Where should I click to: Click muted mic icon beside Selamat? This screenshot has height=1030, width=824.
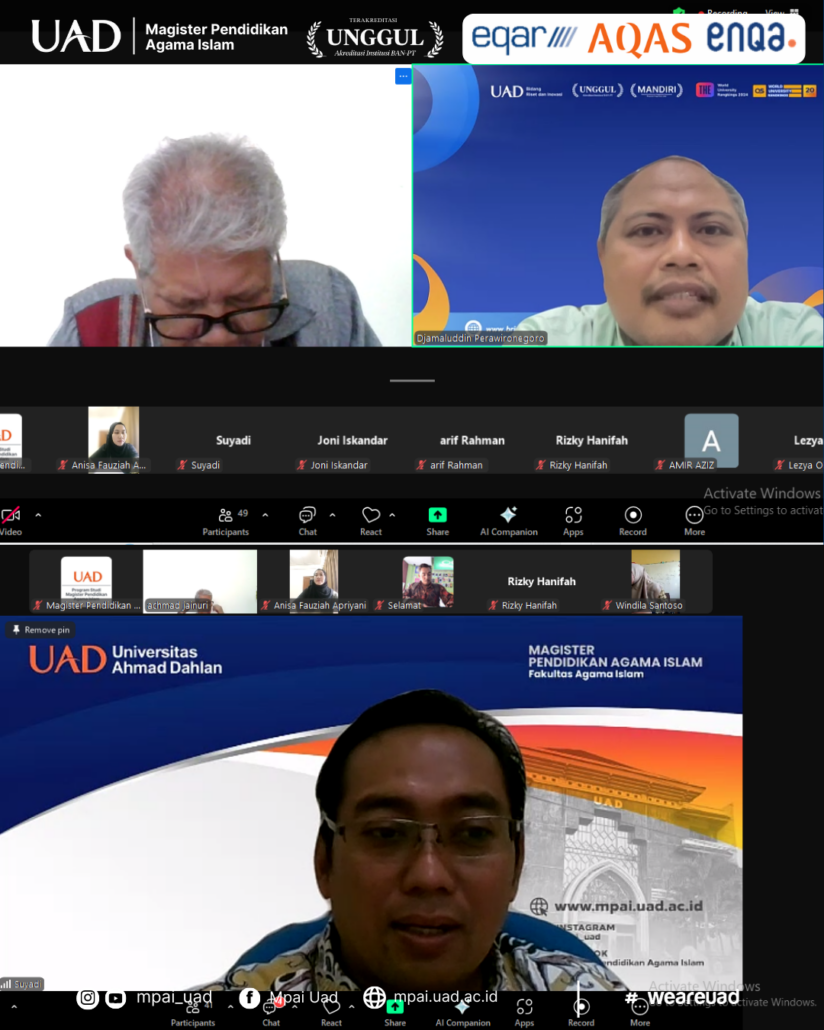[x=379, y=606]
